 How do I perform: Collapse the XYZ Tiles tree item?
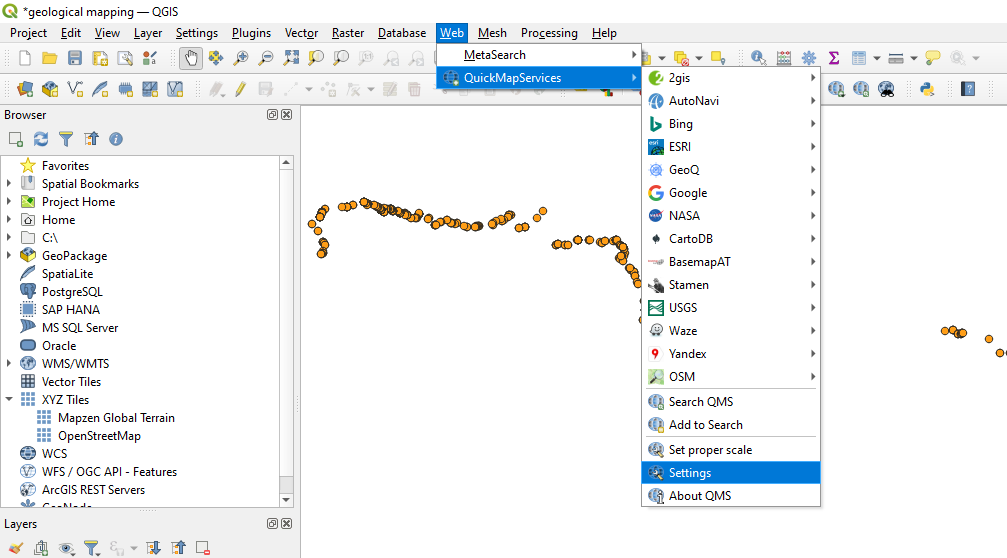9,399
